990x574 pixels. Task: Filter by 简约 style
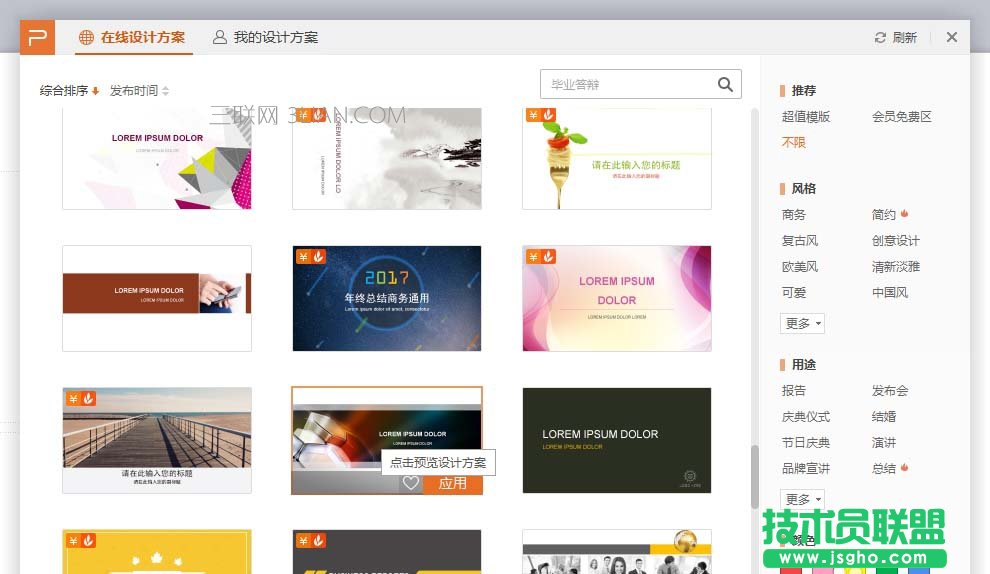pos(884,215)
